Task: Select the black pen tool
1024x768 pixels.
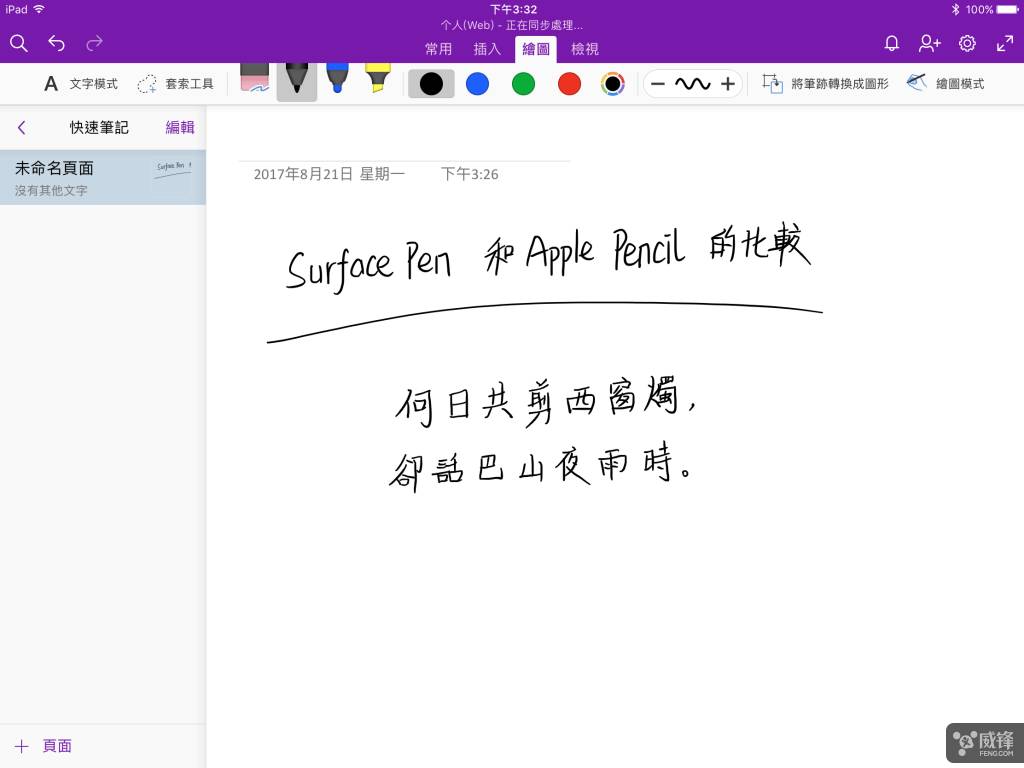Action: pos(297,80)
